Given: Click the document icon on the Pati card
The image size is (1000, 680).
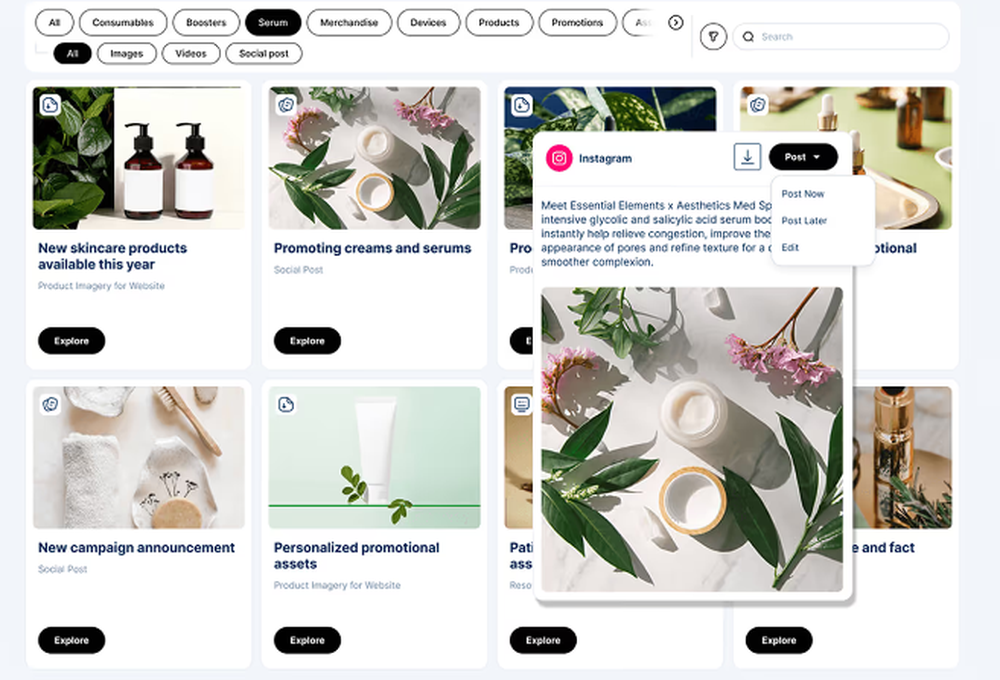Looking at the screenshot, I should tap(522, 404).
